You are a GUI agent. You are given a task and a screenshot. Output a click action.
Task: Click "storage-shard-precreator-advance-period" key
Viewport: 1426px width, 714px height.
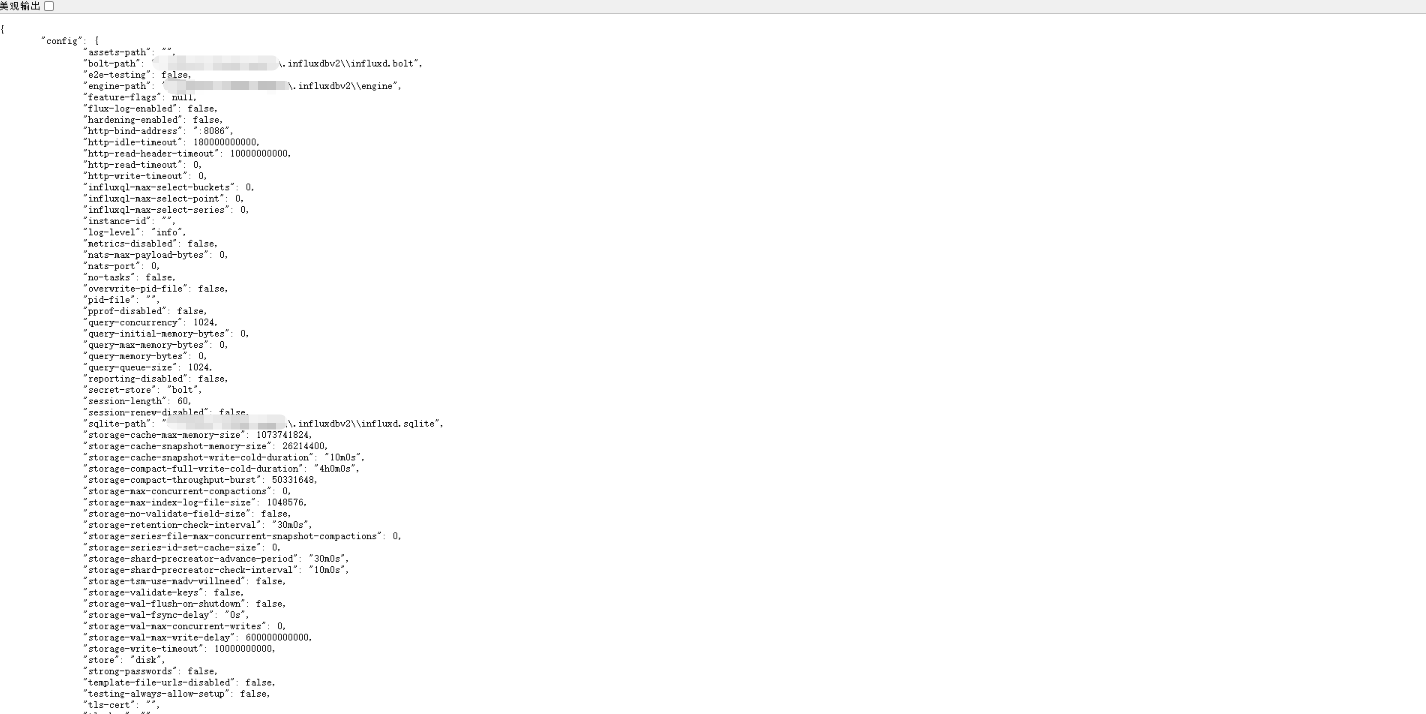click(191, 558)
